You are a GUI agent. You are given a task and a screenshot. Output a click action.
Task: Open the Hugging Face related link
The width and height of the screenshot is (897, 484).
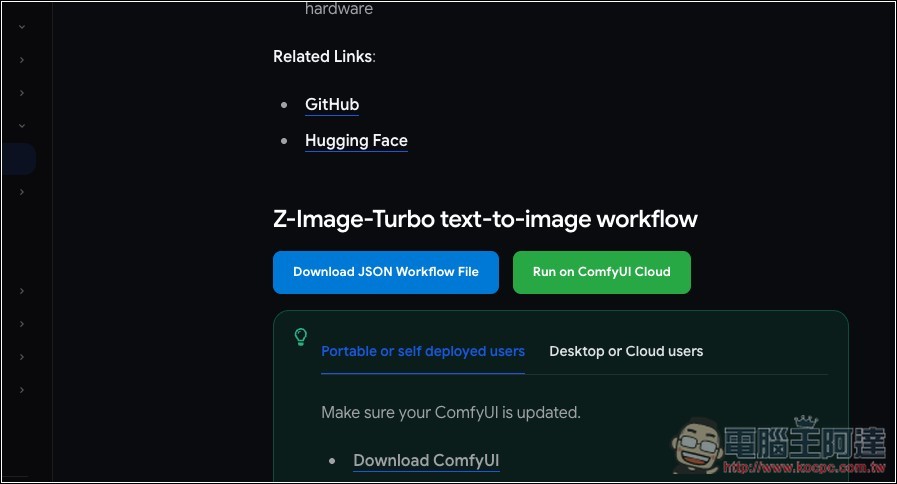point(356,141)
